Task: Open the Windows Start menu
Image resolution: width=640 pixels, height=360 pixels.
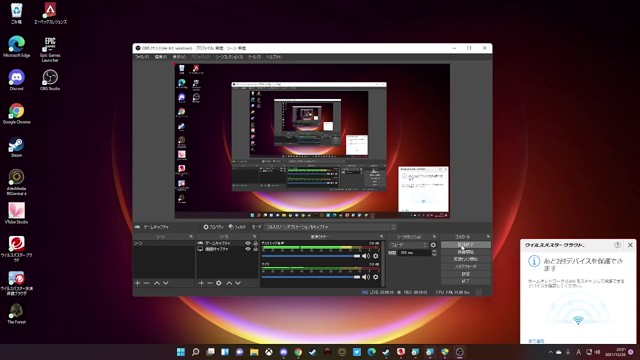Action: (181, 352)
